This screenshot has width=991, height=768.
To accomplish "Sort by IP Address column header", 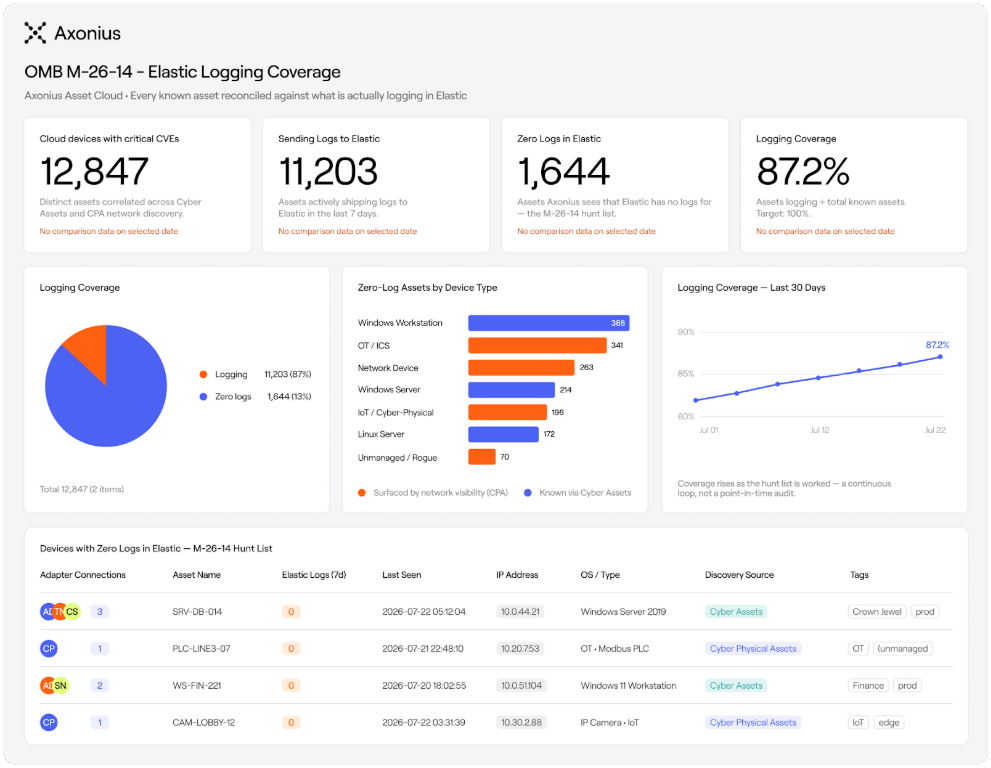I will tap(517, 575).
